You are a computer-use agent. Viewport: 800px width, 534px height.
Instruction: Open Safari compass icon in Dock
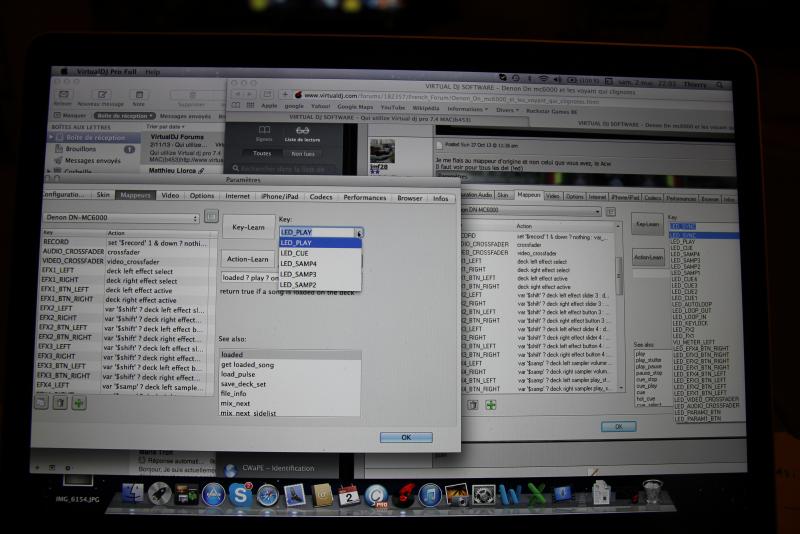pos(267,495)
